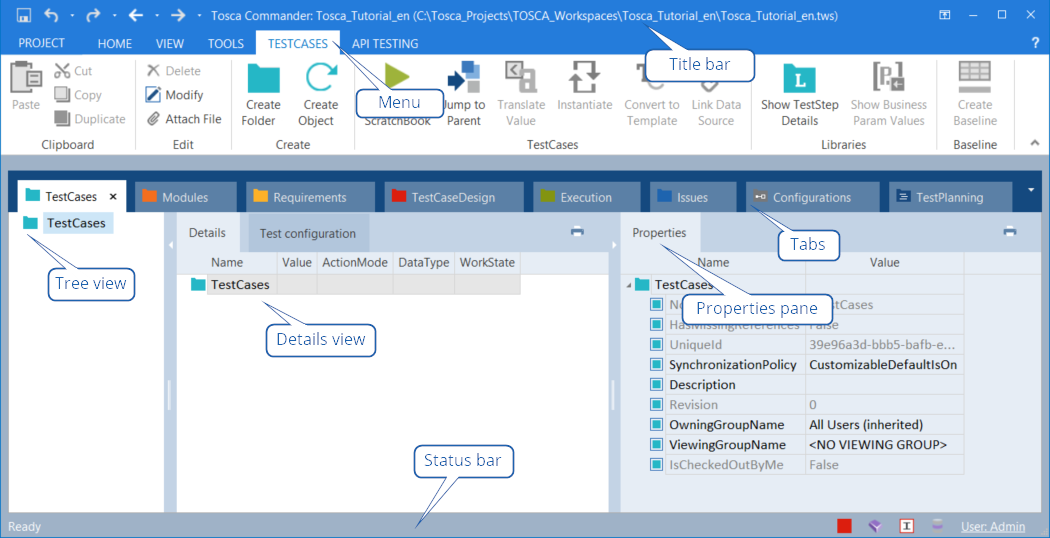Open the Configurations workspace tab
Image resolution: width=1050 pixels, height=538 pixels.
pos(812,197)
